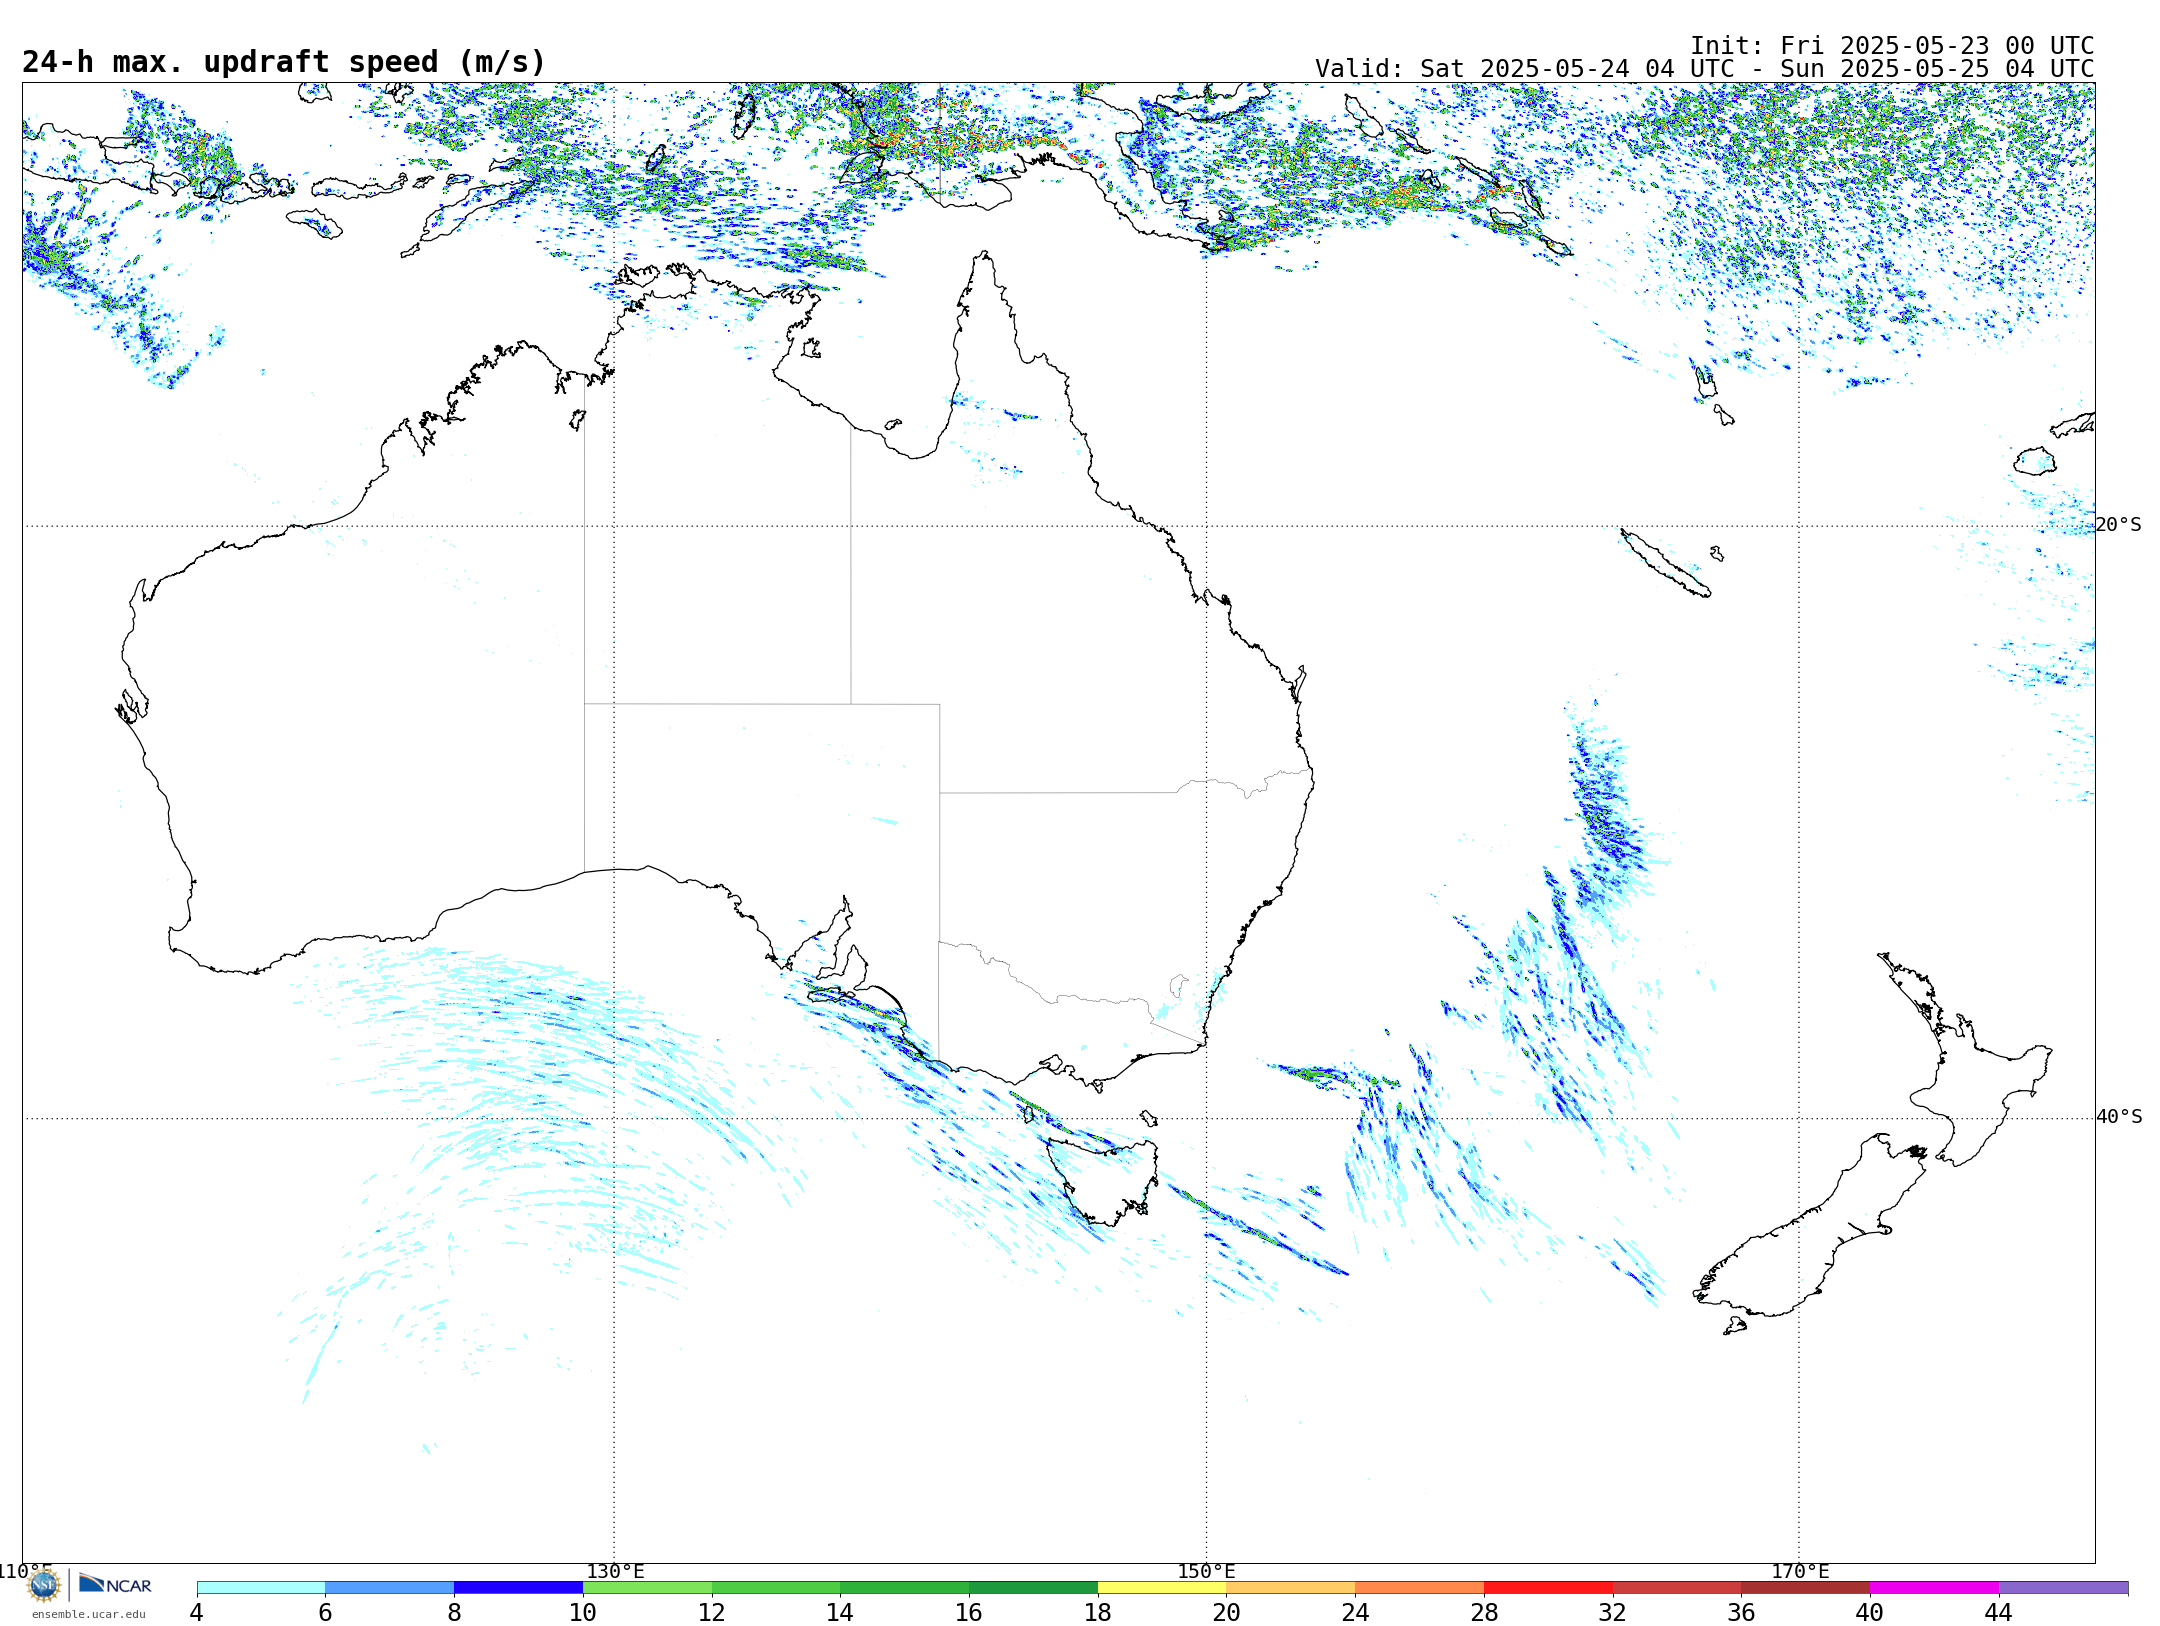The image size is (2160, 1626).
Task: Pick the green 12–14 m/s swatch
Action: pos(776,1588)
